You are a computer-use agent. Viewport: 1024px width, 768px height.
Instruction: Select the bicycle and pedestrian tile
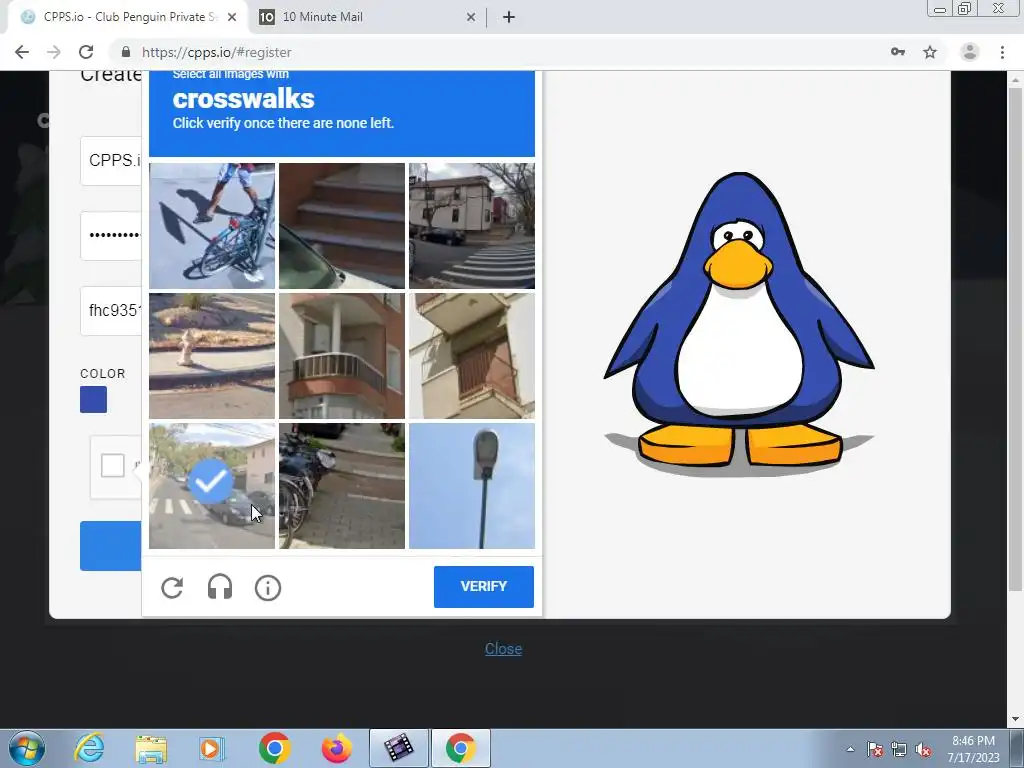coord(212,226)
